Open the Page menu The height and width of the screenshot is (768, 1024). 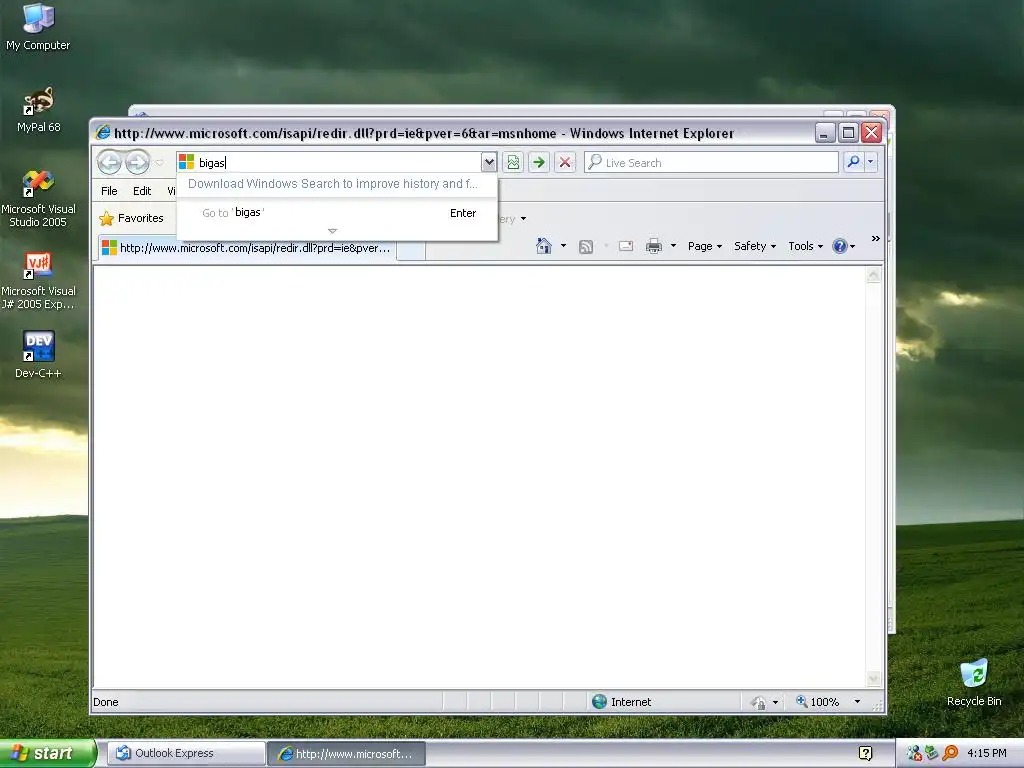(x=705, y=246)
